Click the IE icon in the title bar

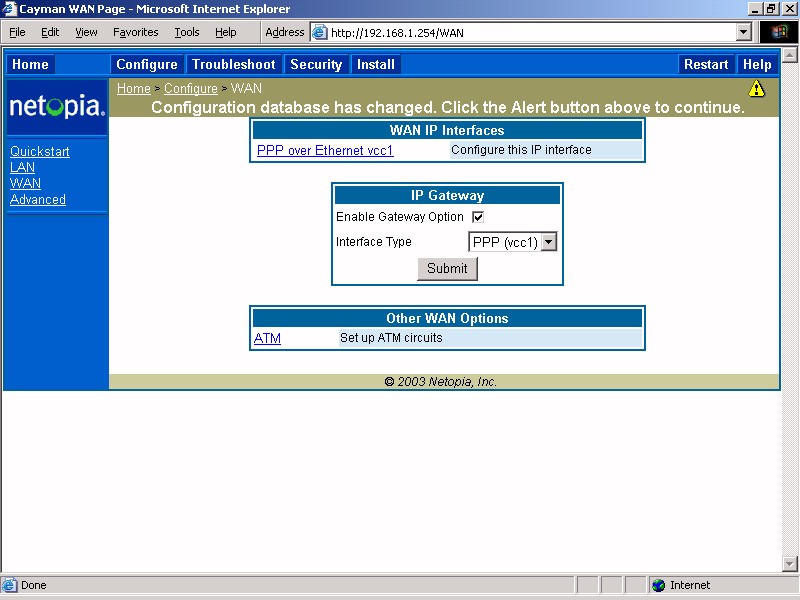point(9,9)
